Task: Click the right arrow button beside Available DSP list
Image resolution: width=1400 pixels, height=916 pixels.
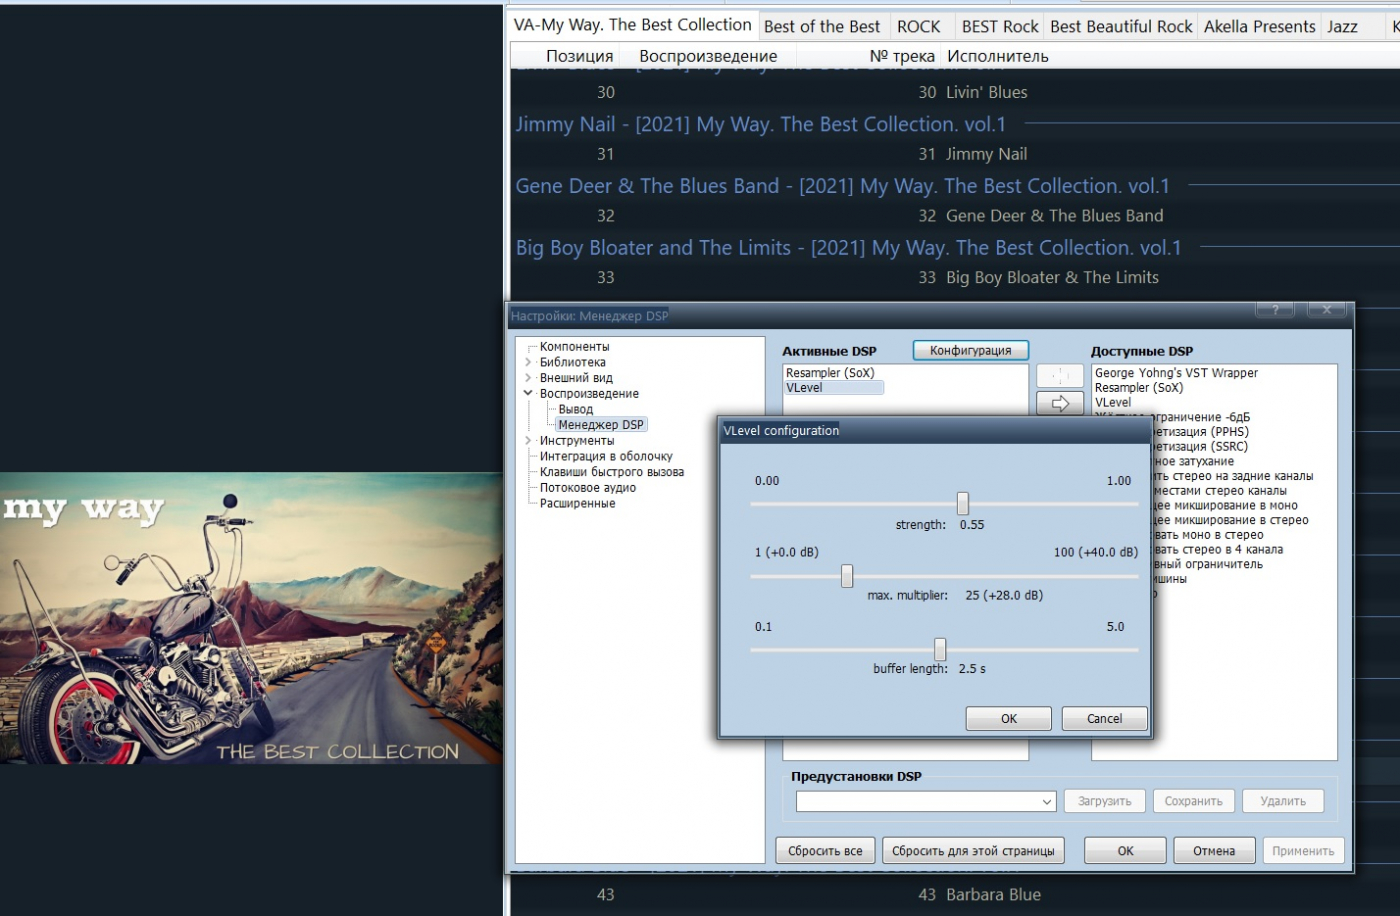Action: (x=1060, y=403)
